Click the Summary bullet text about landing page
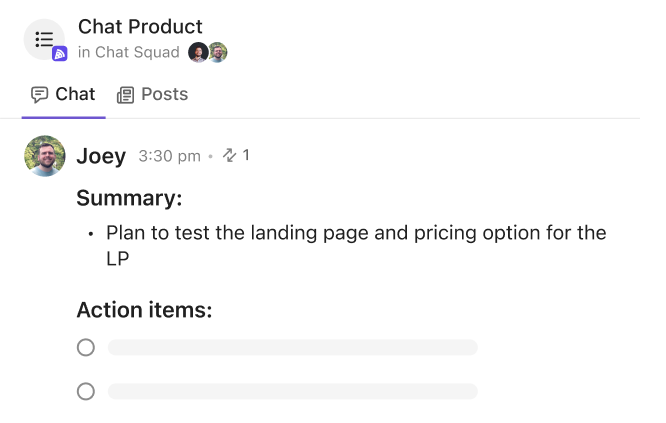This screenshot has height=423, width=666. [x=356, y=245]
